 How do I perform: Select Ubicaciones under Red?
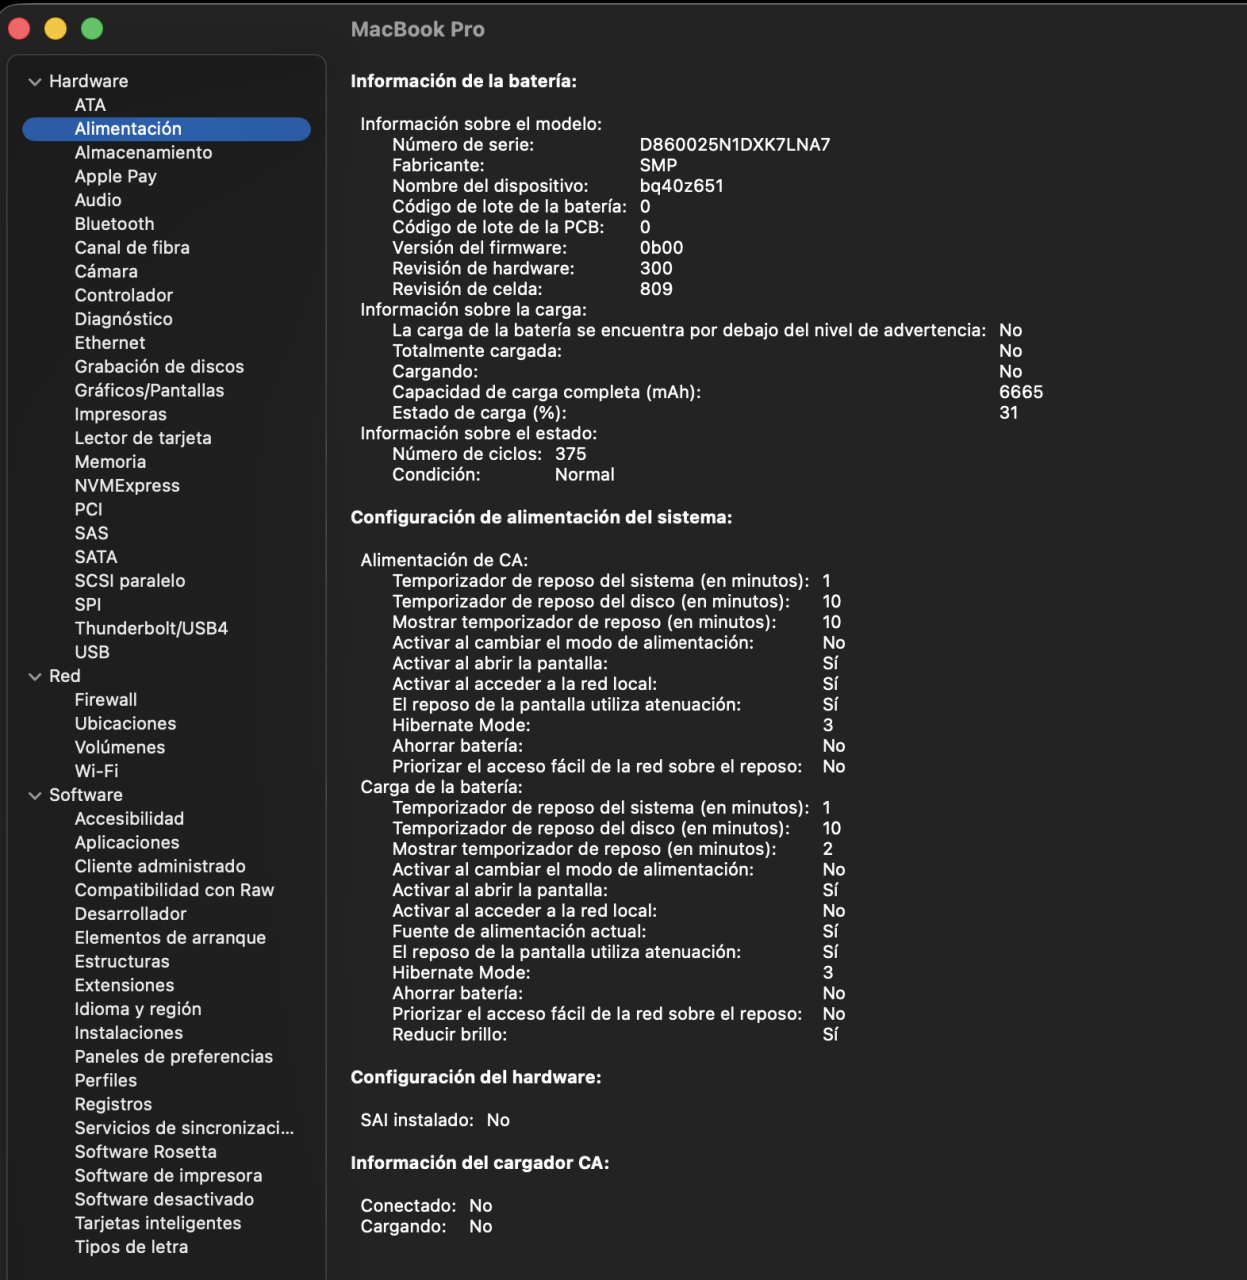click(125, 724)
